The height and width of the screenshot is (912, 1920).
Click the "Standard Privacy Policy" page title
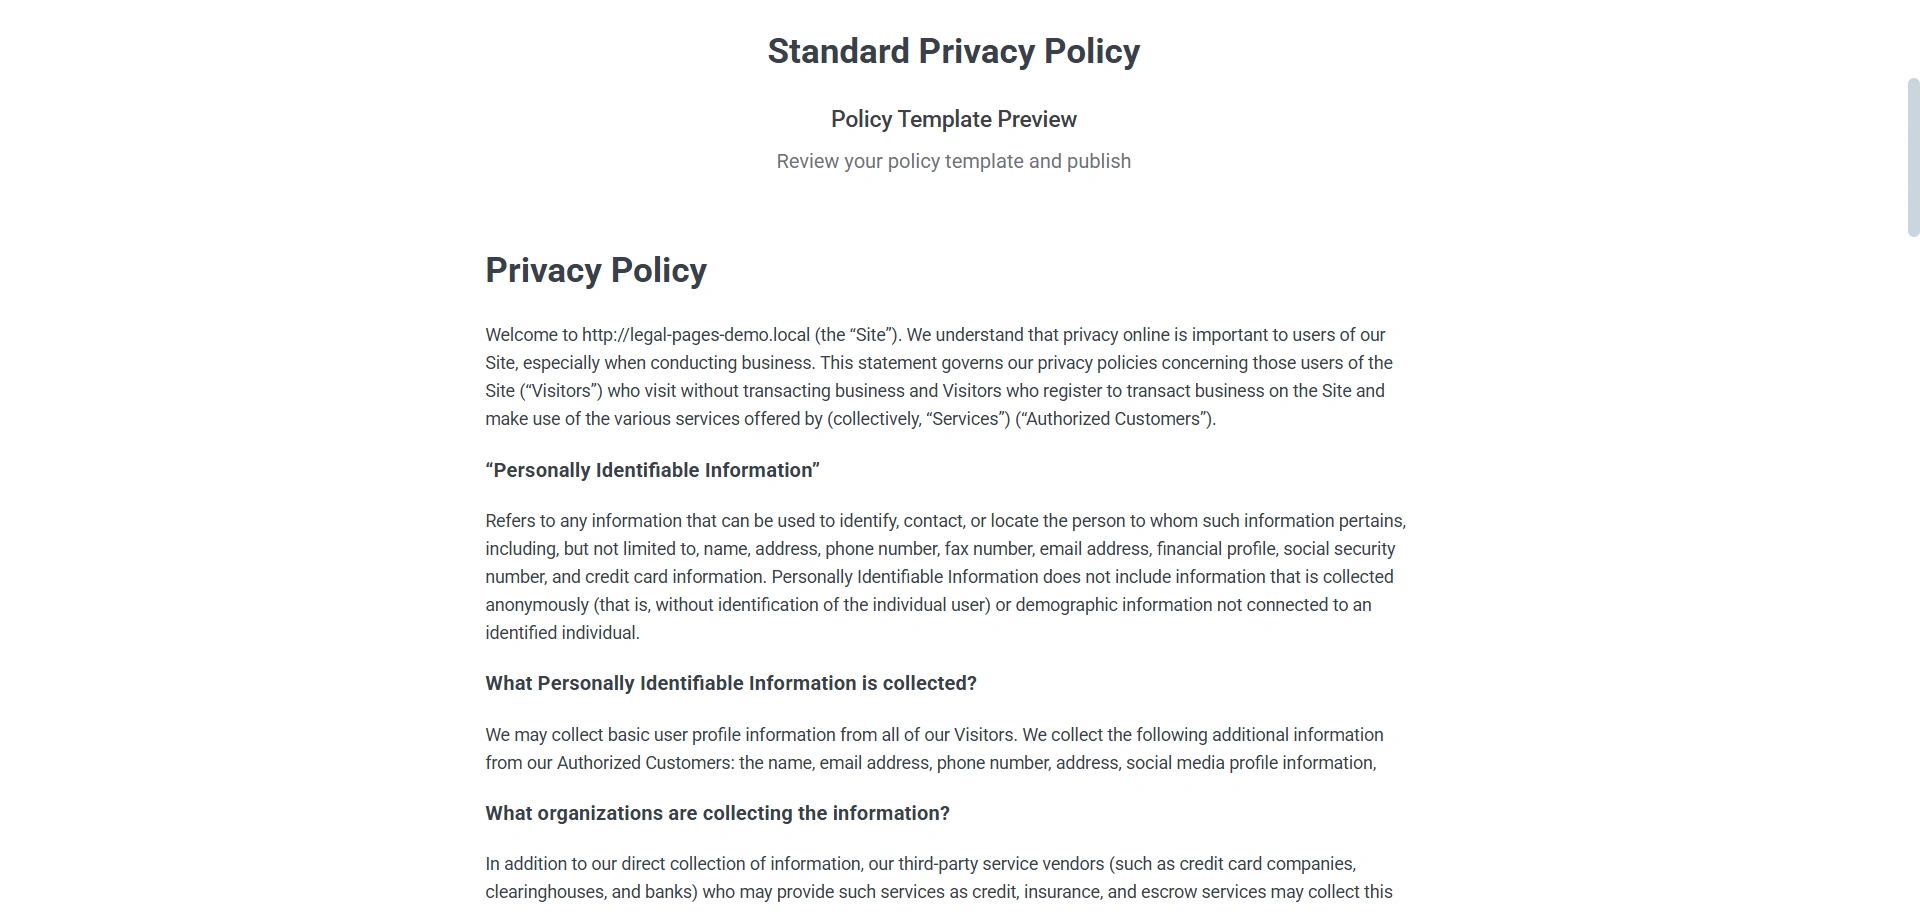coord(953,52)
